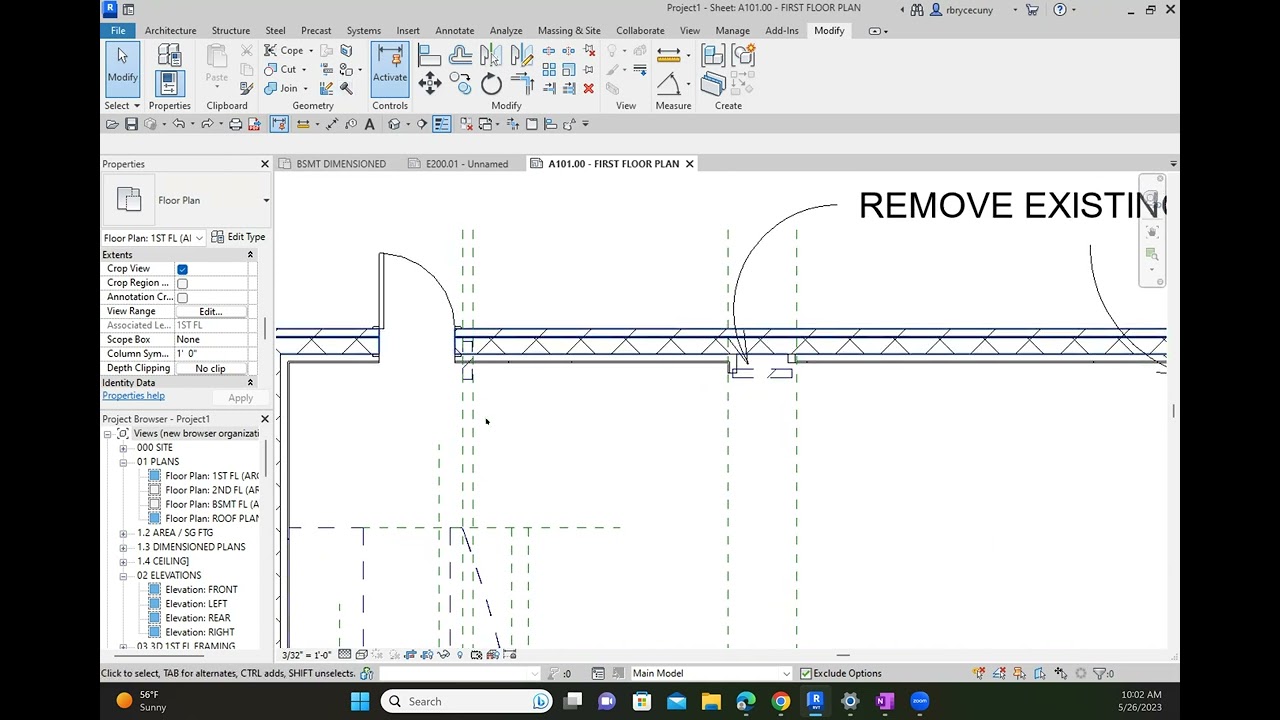This screenshot has width=1280, height=720.
Task: Collapse the 01 PLANS tree node
Action: tap(123, 462)
